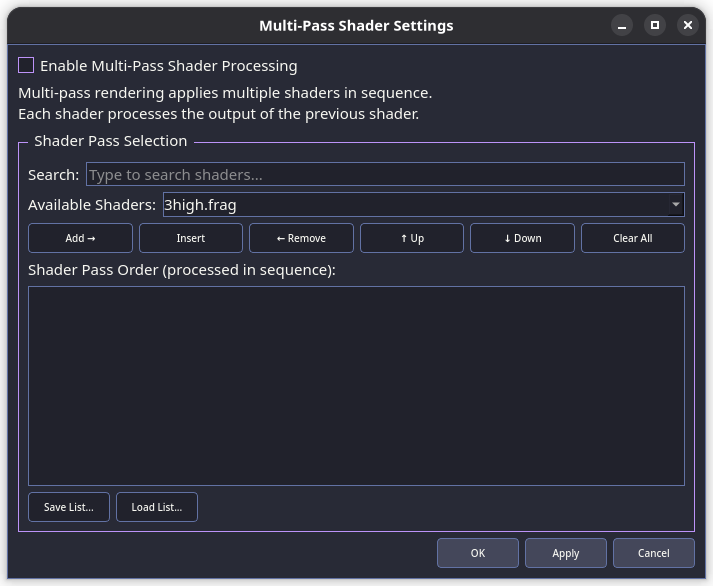Click the shader search input field

coord(385,174)
